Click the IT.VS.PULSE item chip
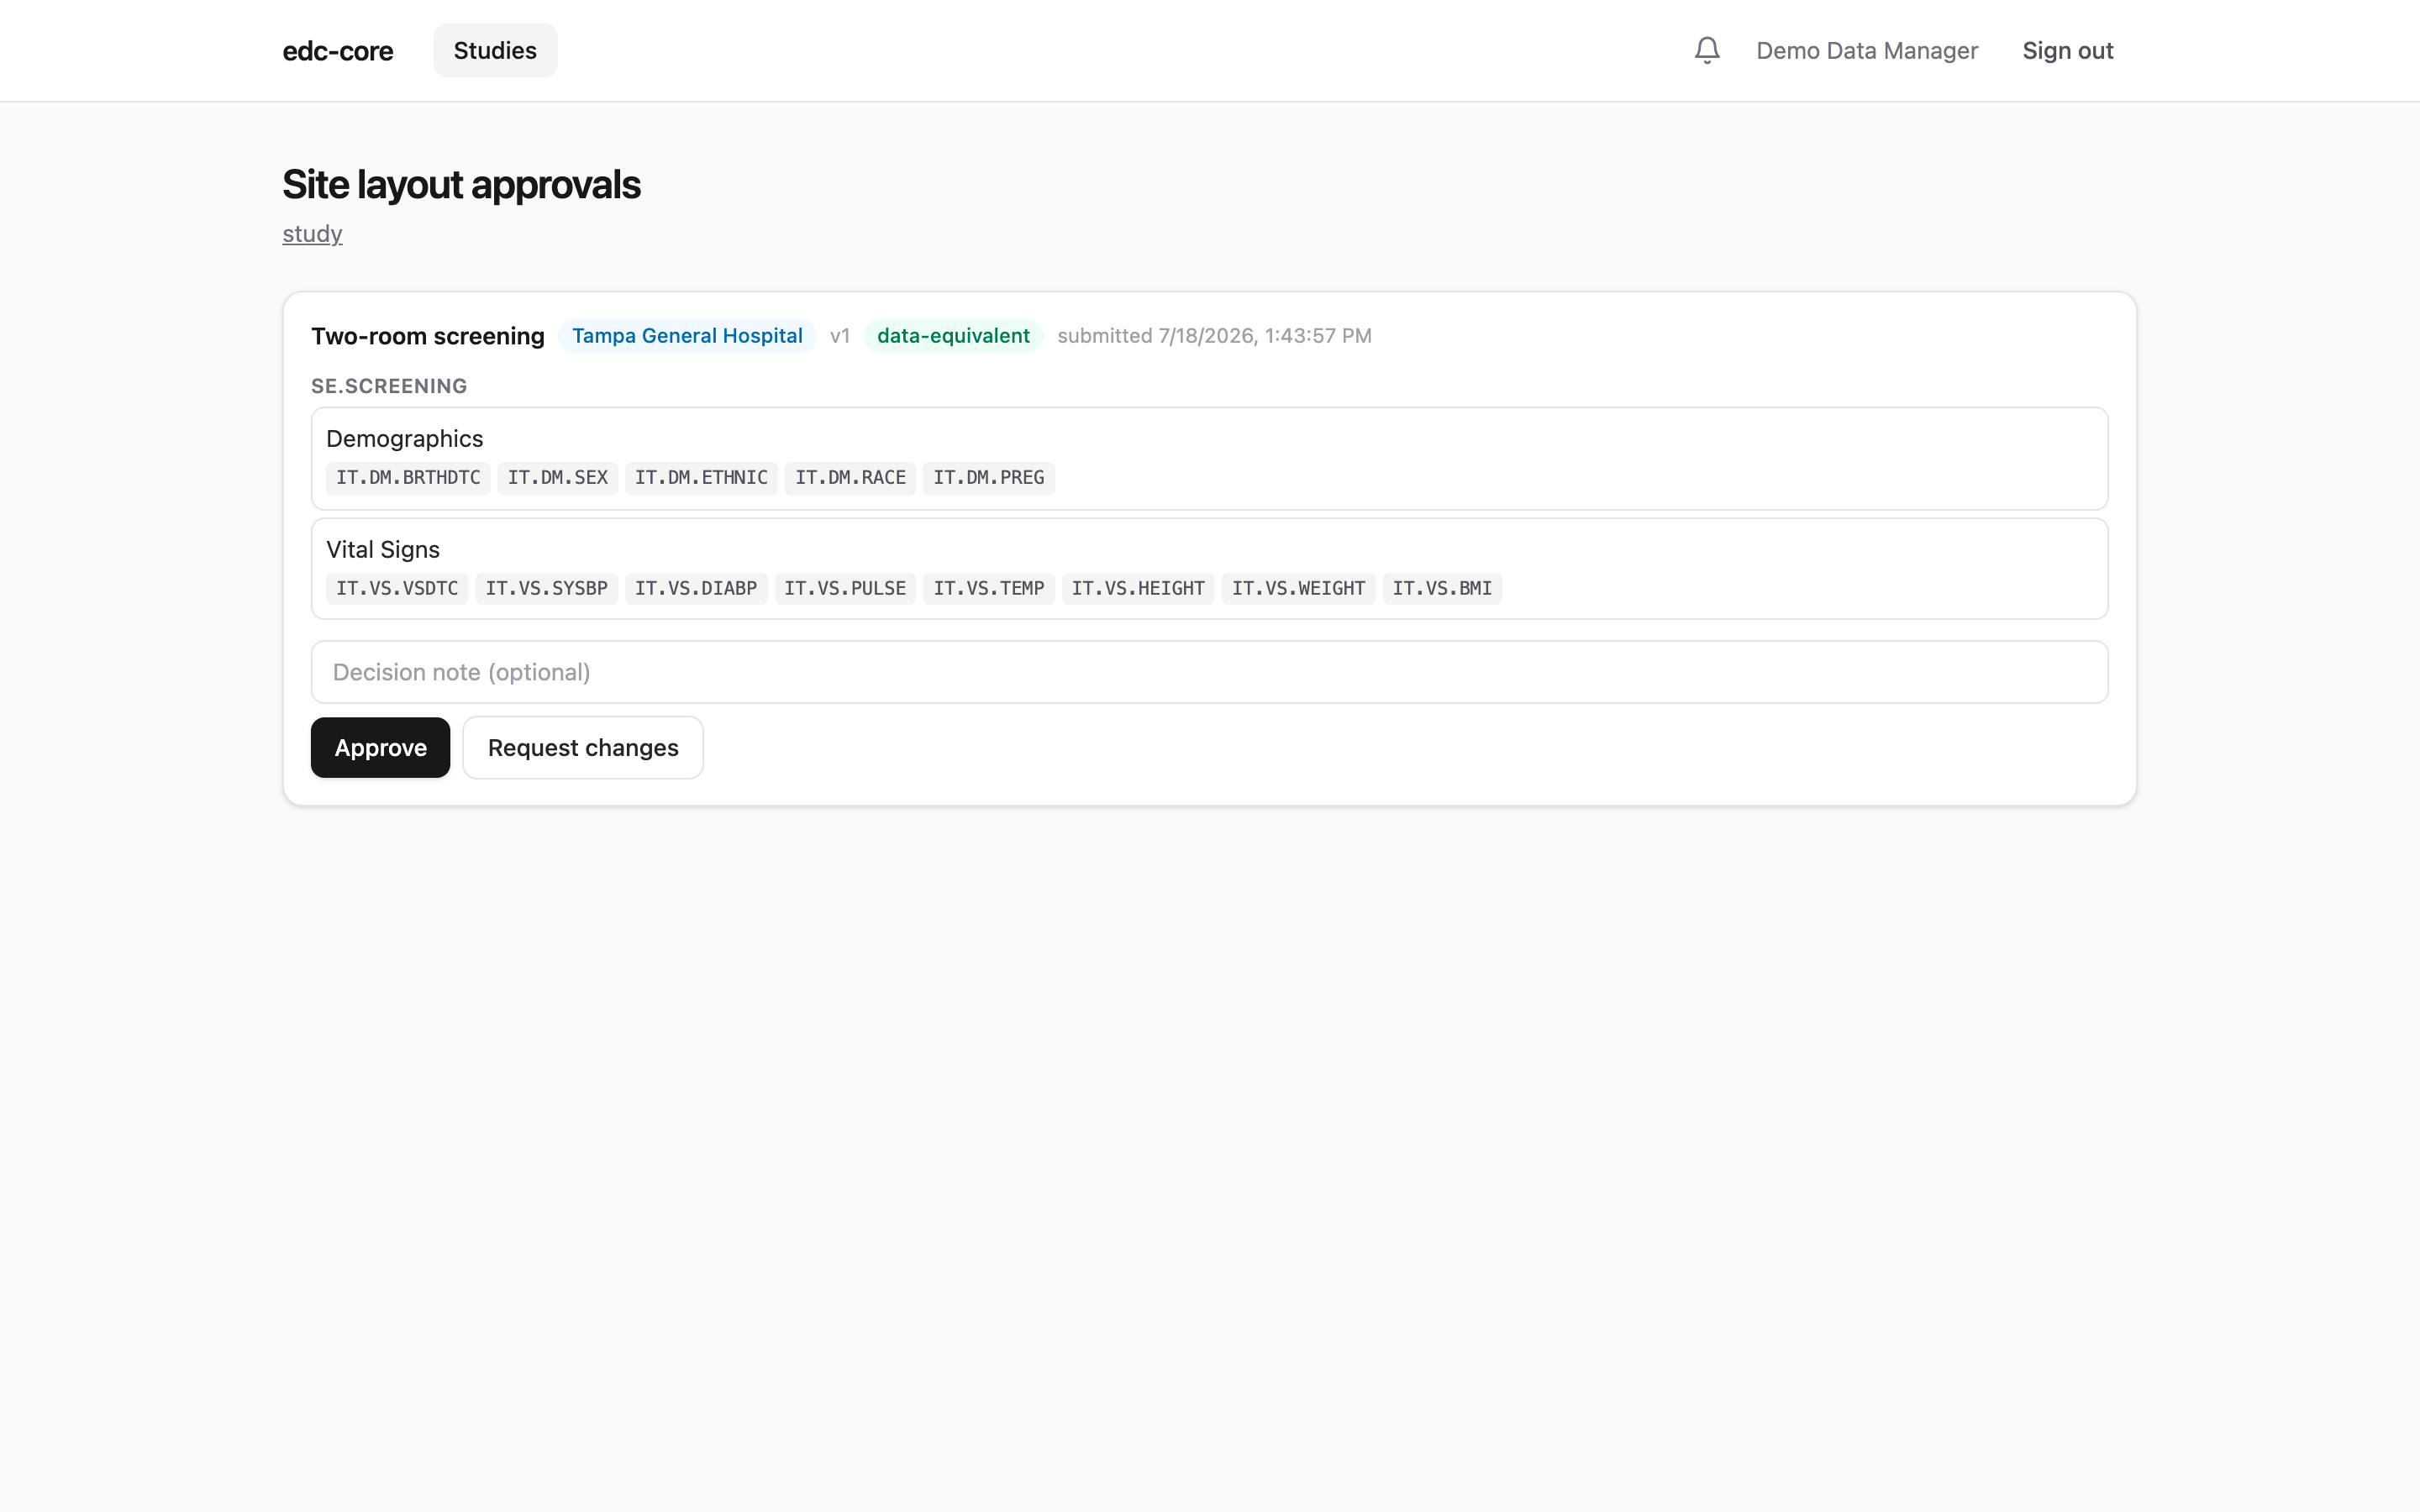 click(x=845, y=589)
